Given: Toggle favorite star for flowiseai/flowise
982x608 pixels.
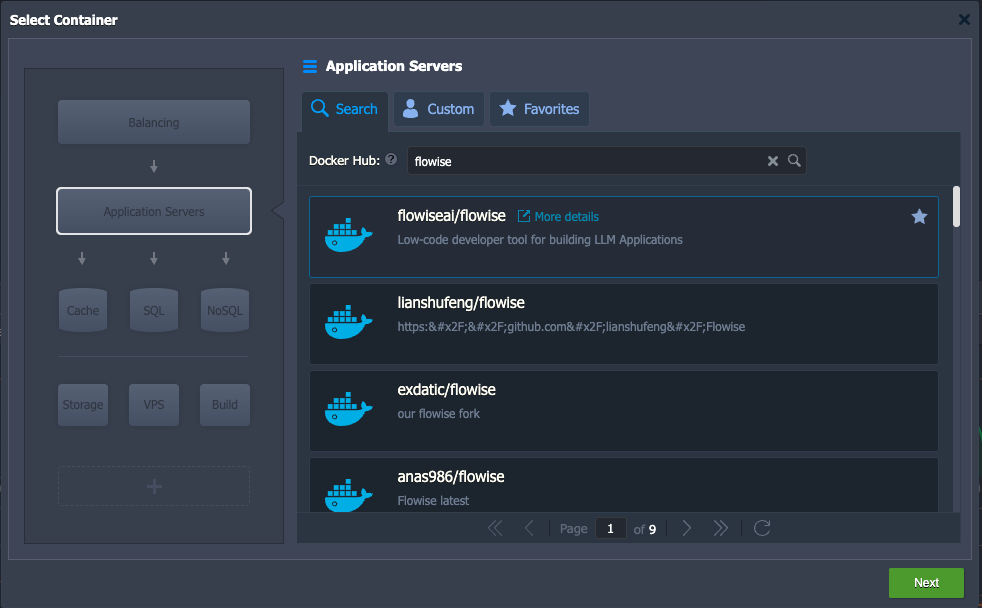Looking at the screenshot, I should (x=919, y=217).
